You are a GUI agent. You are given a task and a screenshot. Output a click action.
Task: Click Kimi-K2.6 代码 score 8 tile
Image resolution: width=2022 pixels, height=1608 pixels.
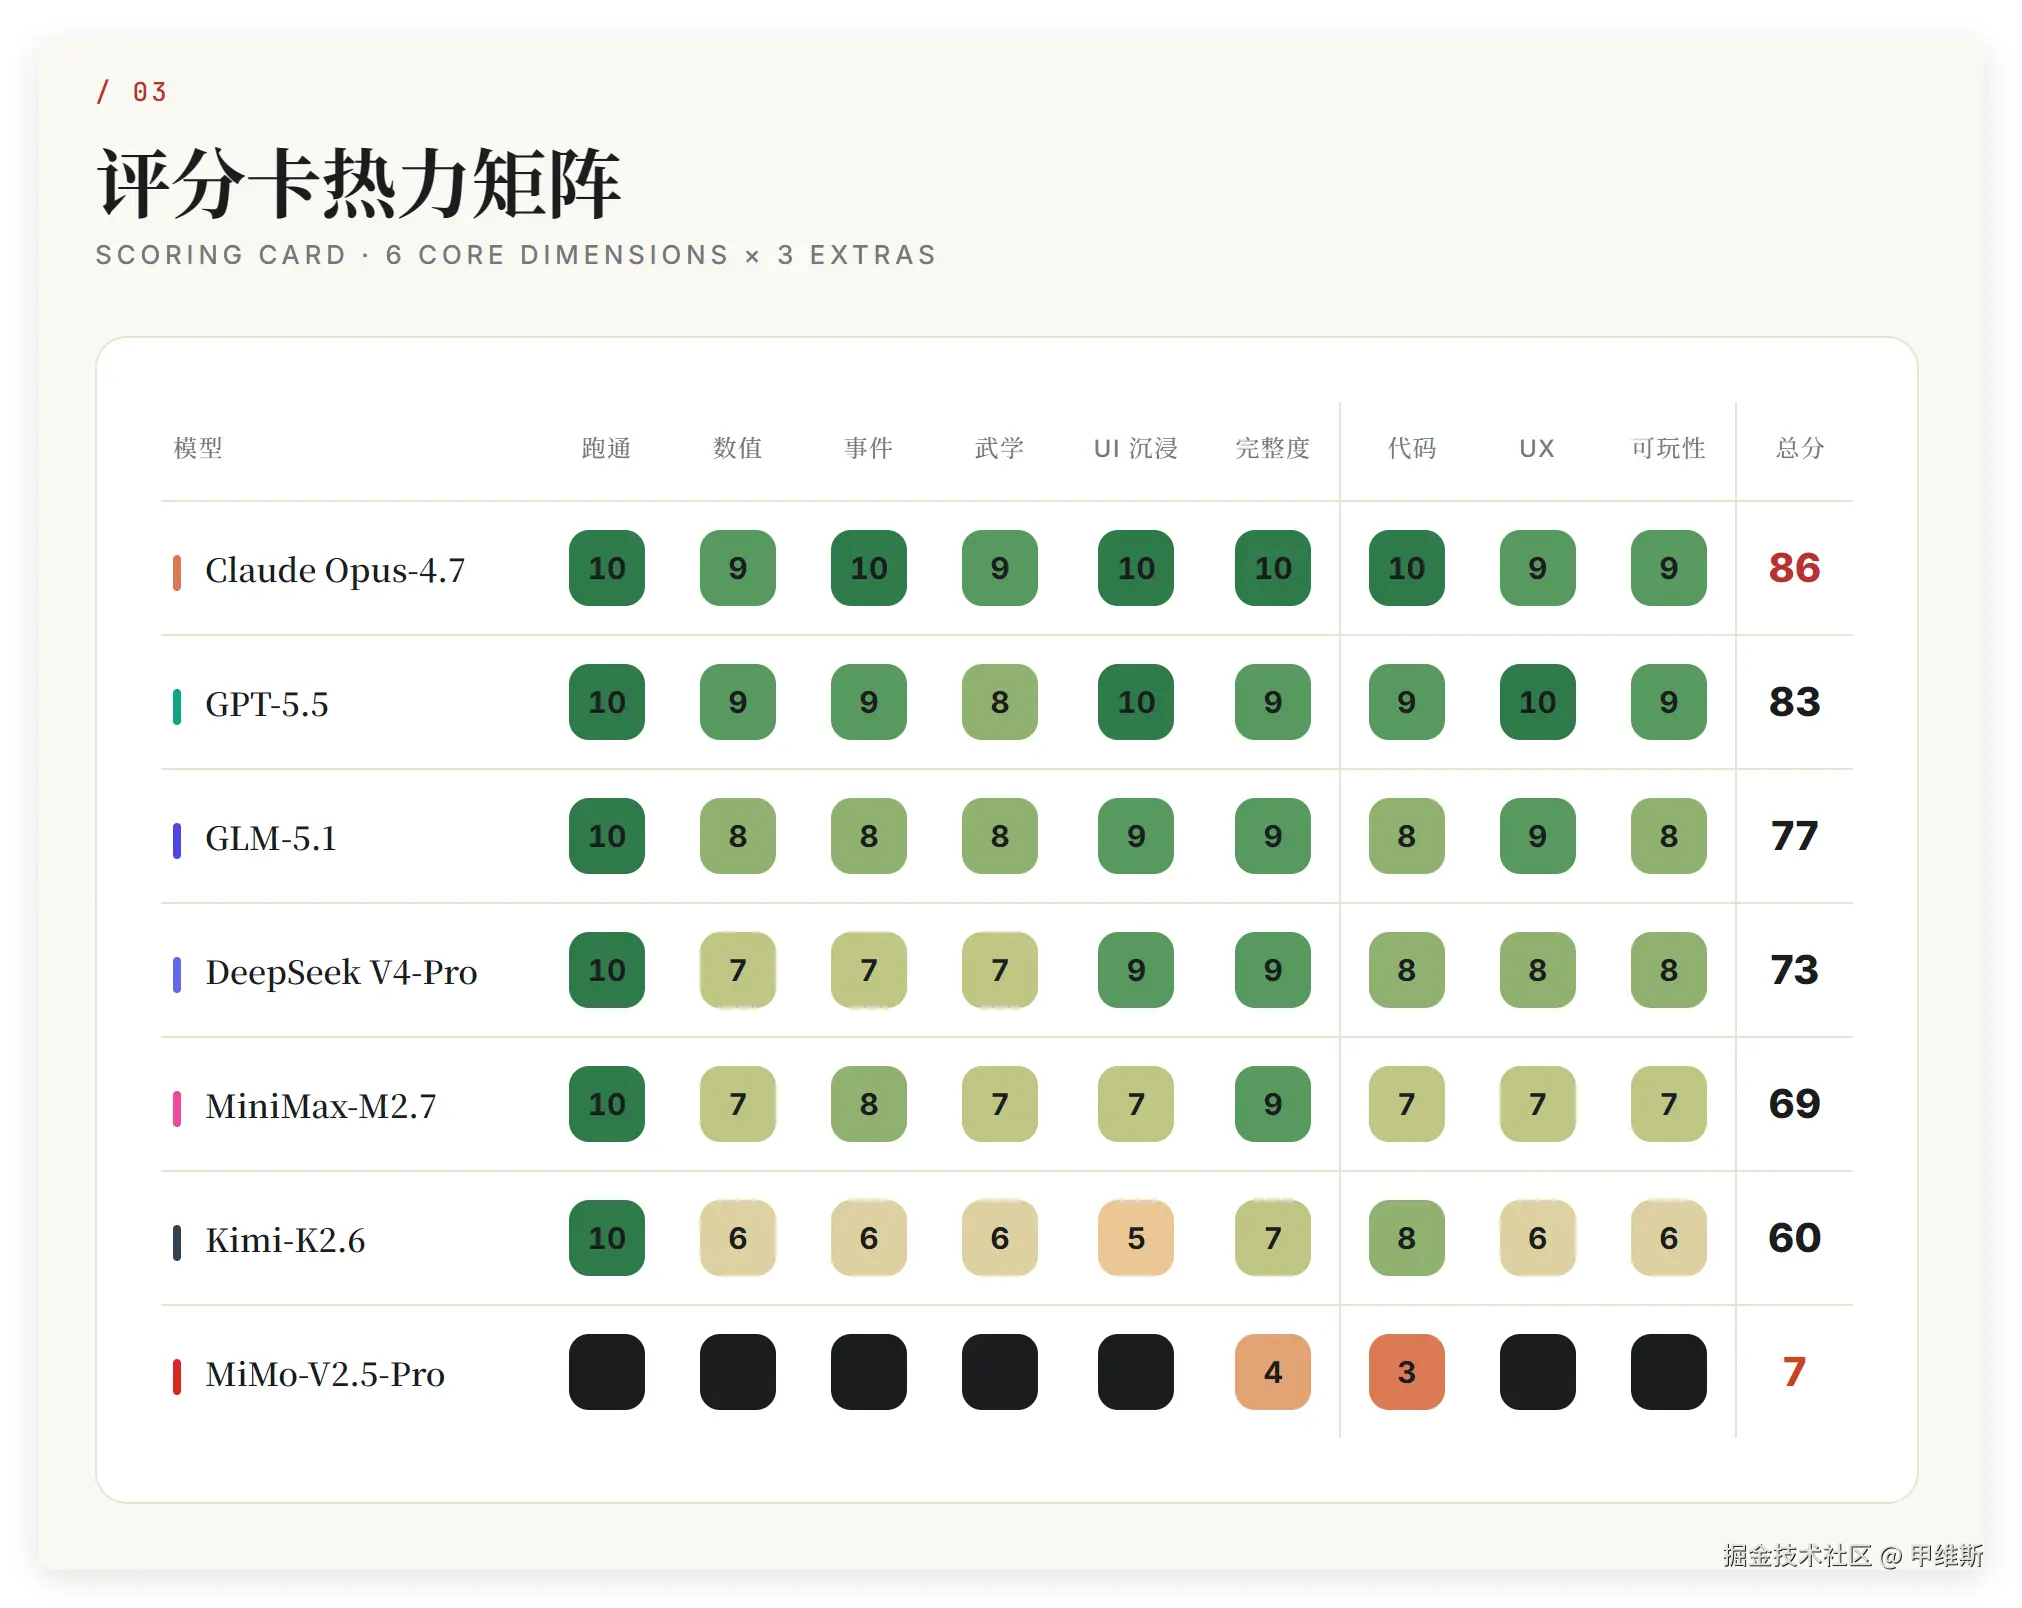coord(1407,1238)
